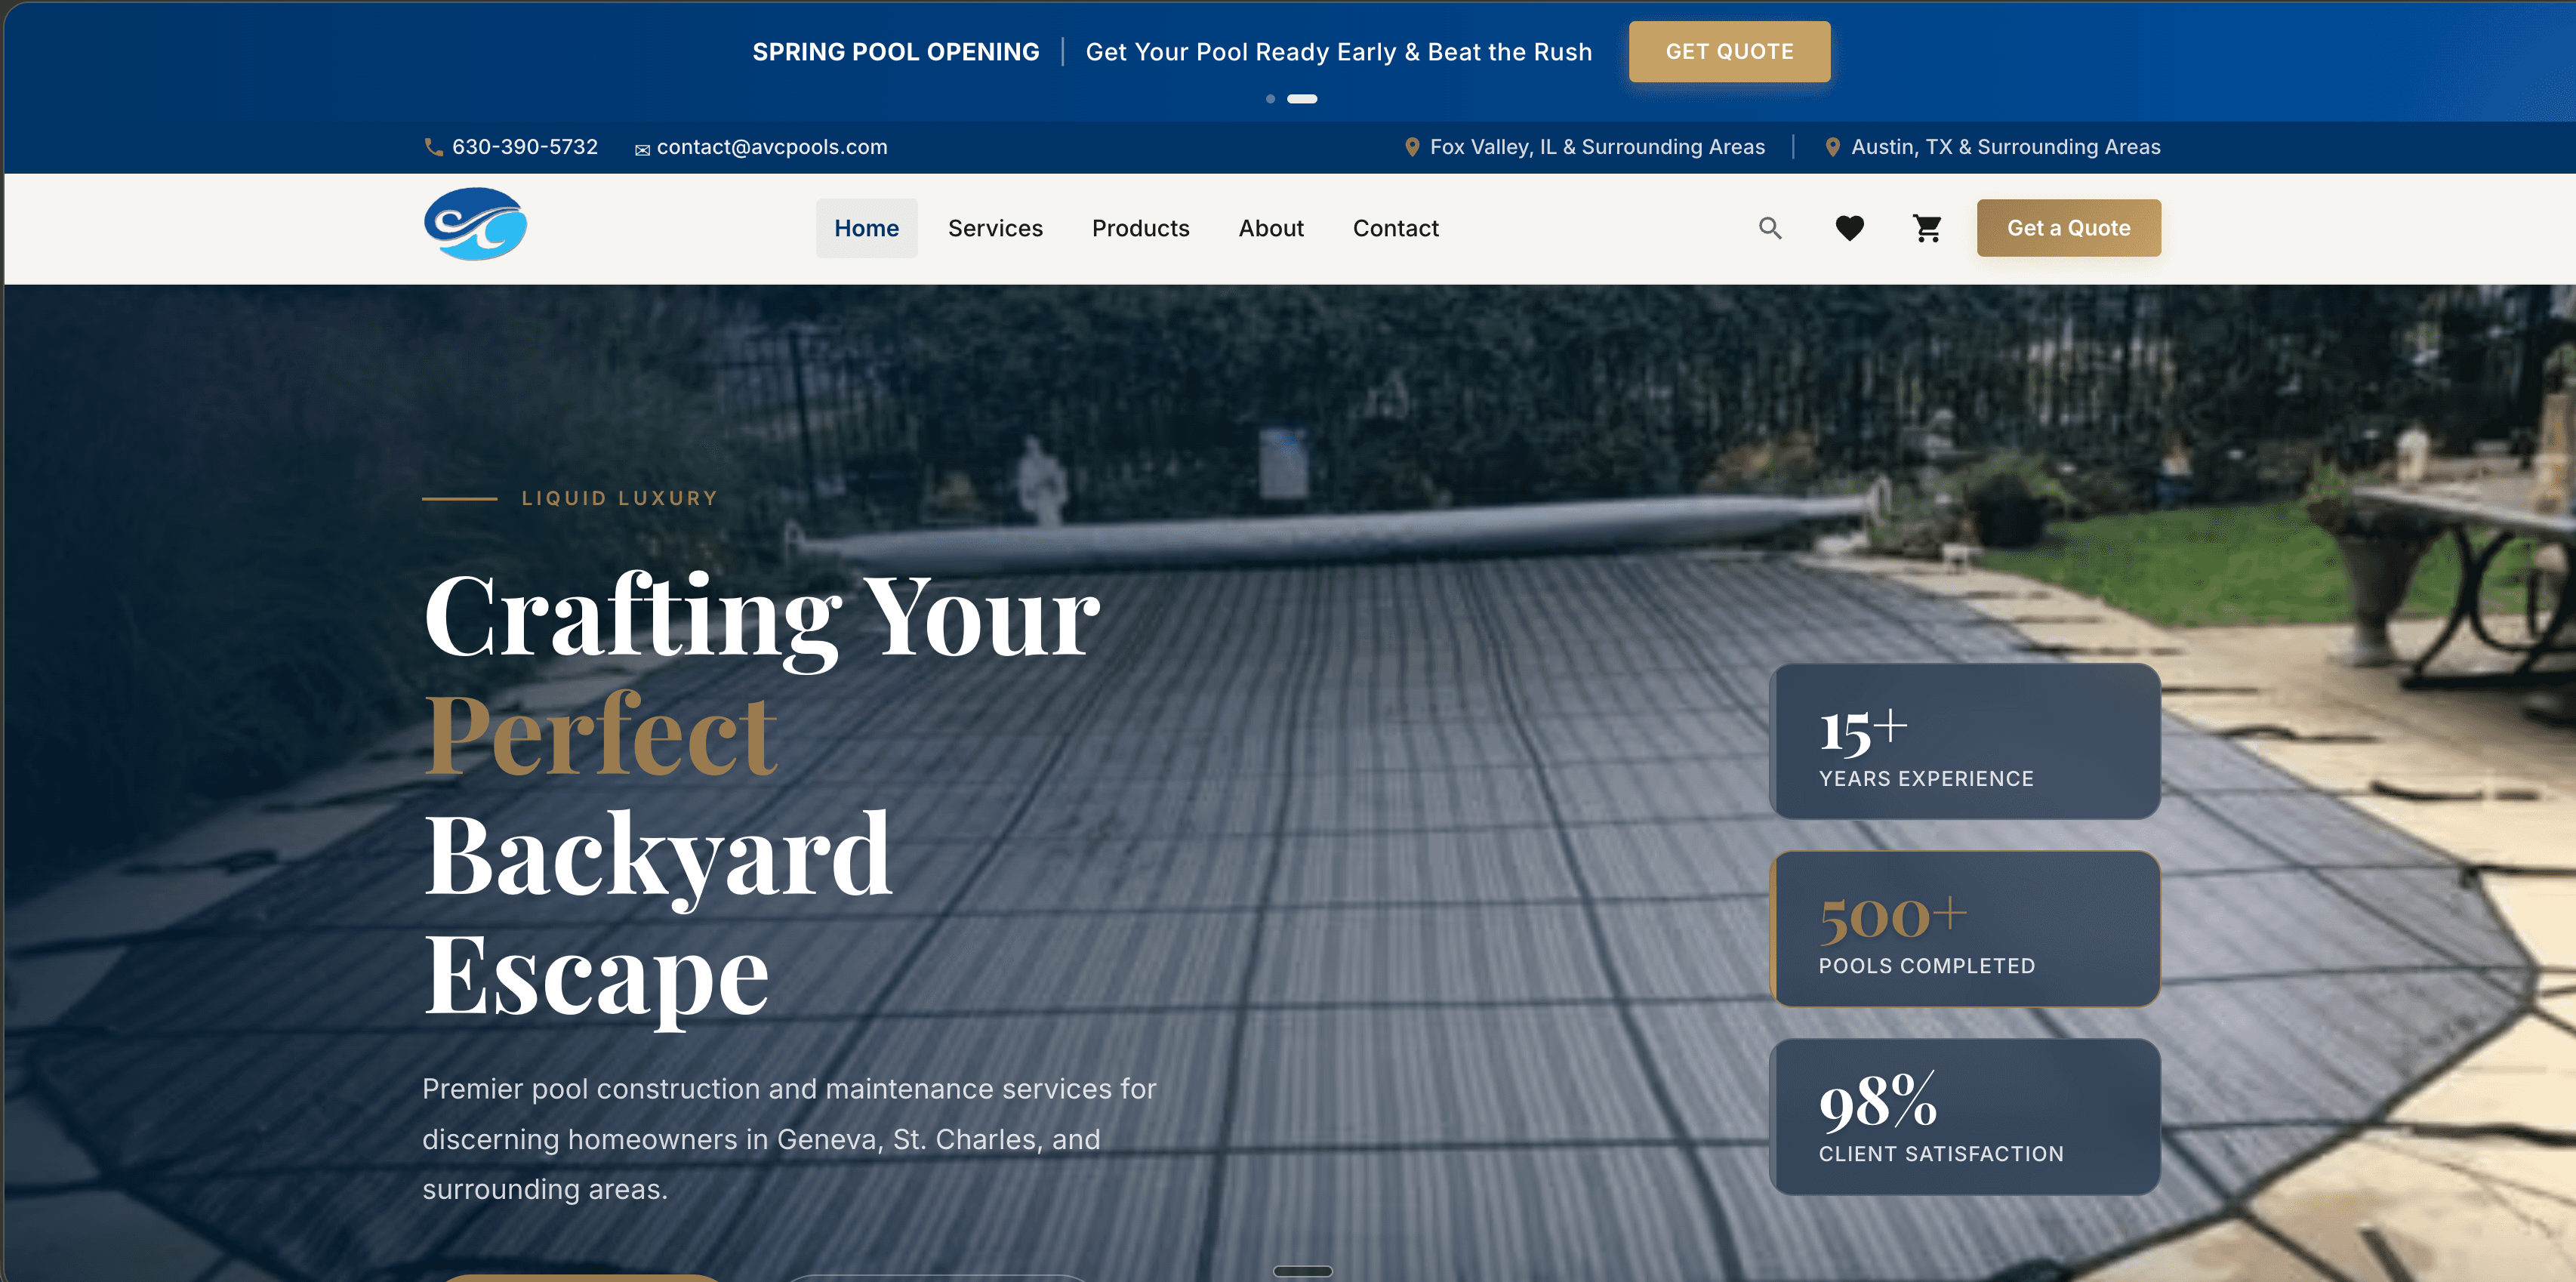Click the Austin TX location pin icon

point(1832,147)
